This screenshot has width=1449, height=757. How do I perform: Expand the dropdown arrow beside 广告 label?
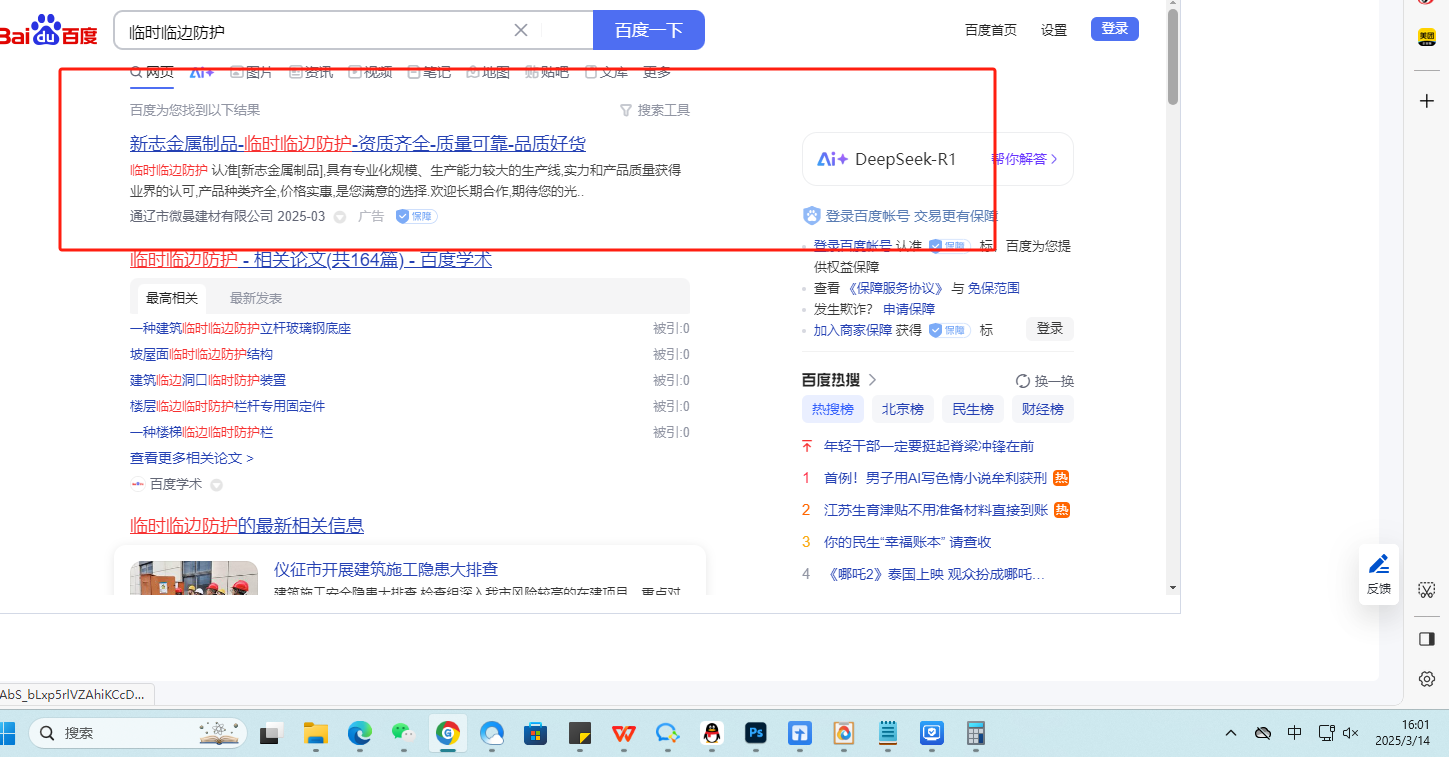(340, 217)
